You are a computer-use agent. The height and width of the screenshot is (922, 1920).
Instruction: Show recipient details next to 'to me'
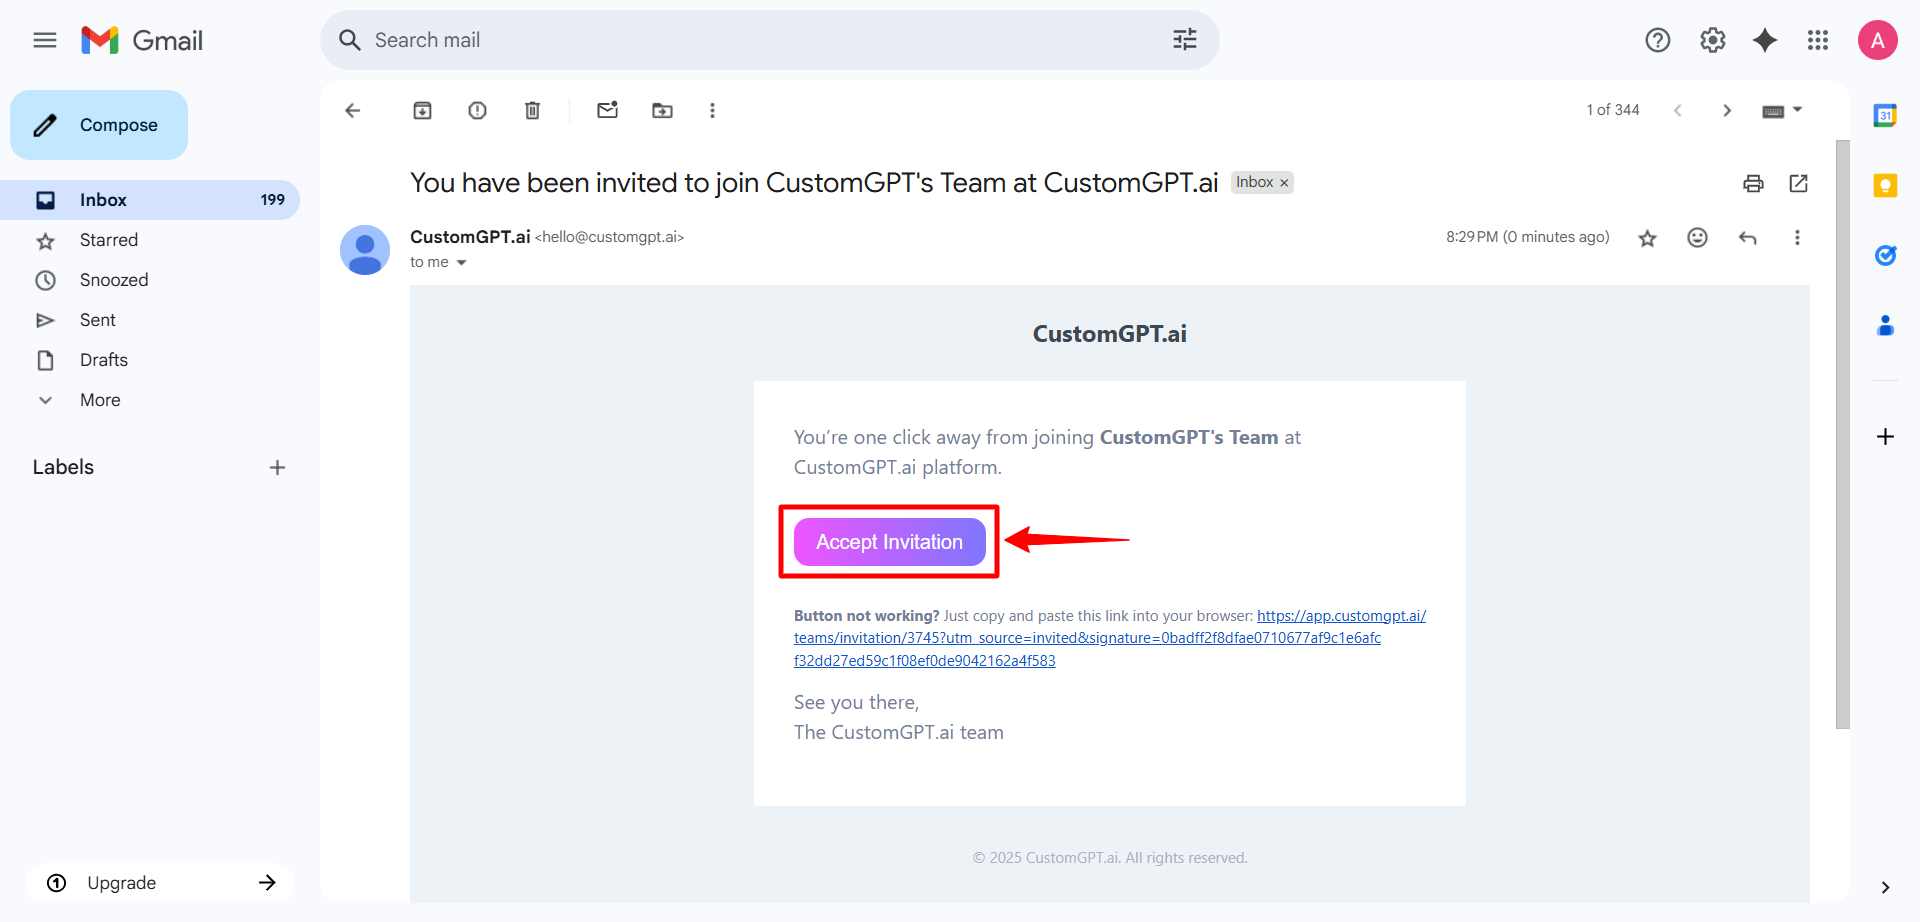(461, 263)
